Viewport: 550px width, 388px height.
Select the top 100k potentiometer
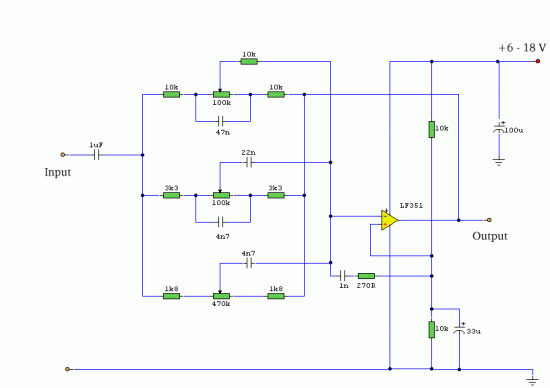click(221, 94)
